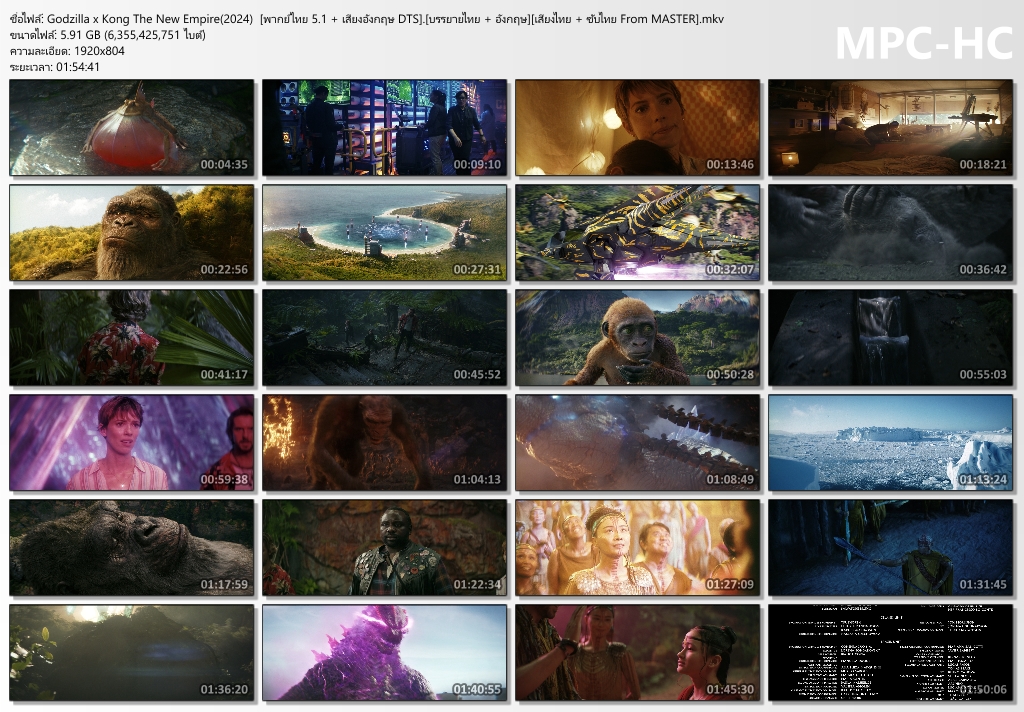Click the MPC-HC logo text
The width and height of the screenshot is (1024, 712).
(921, 43)
